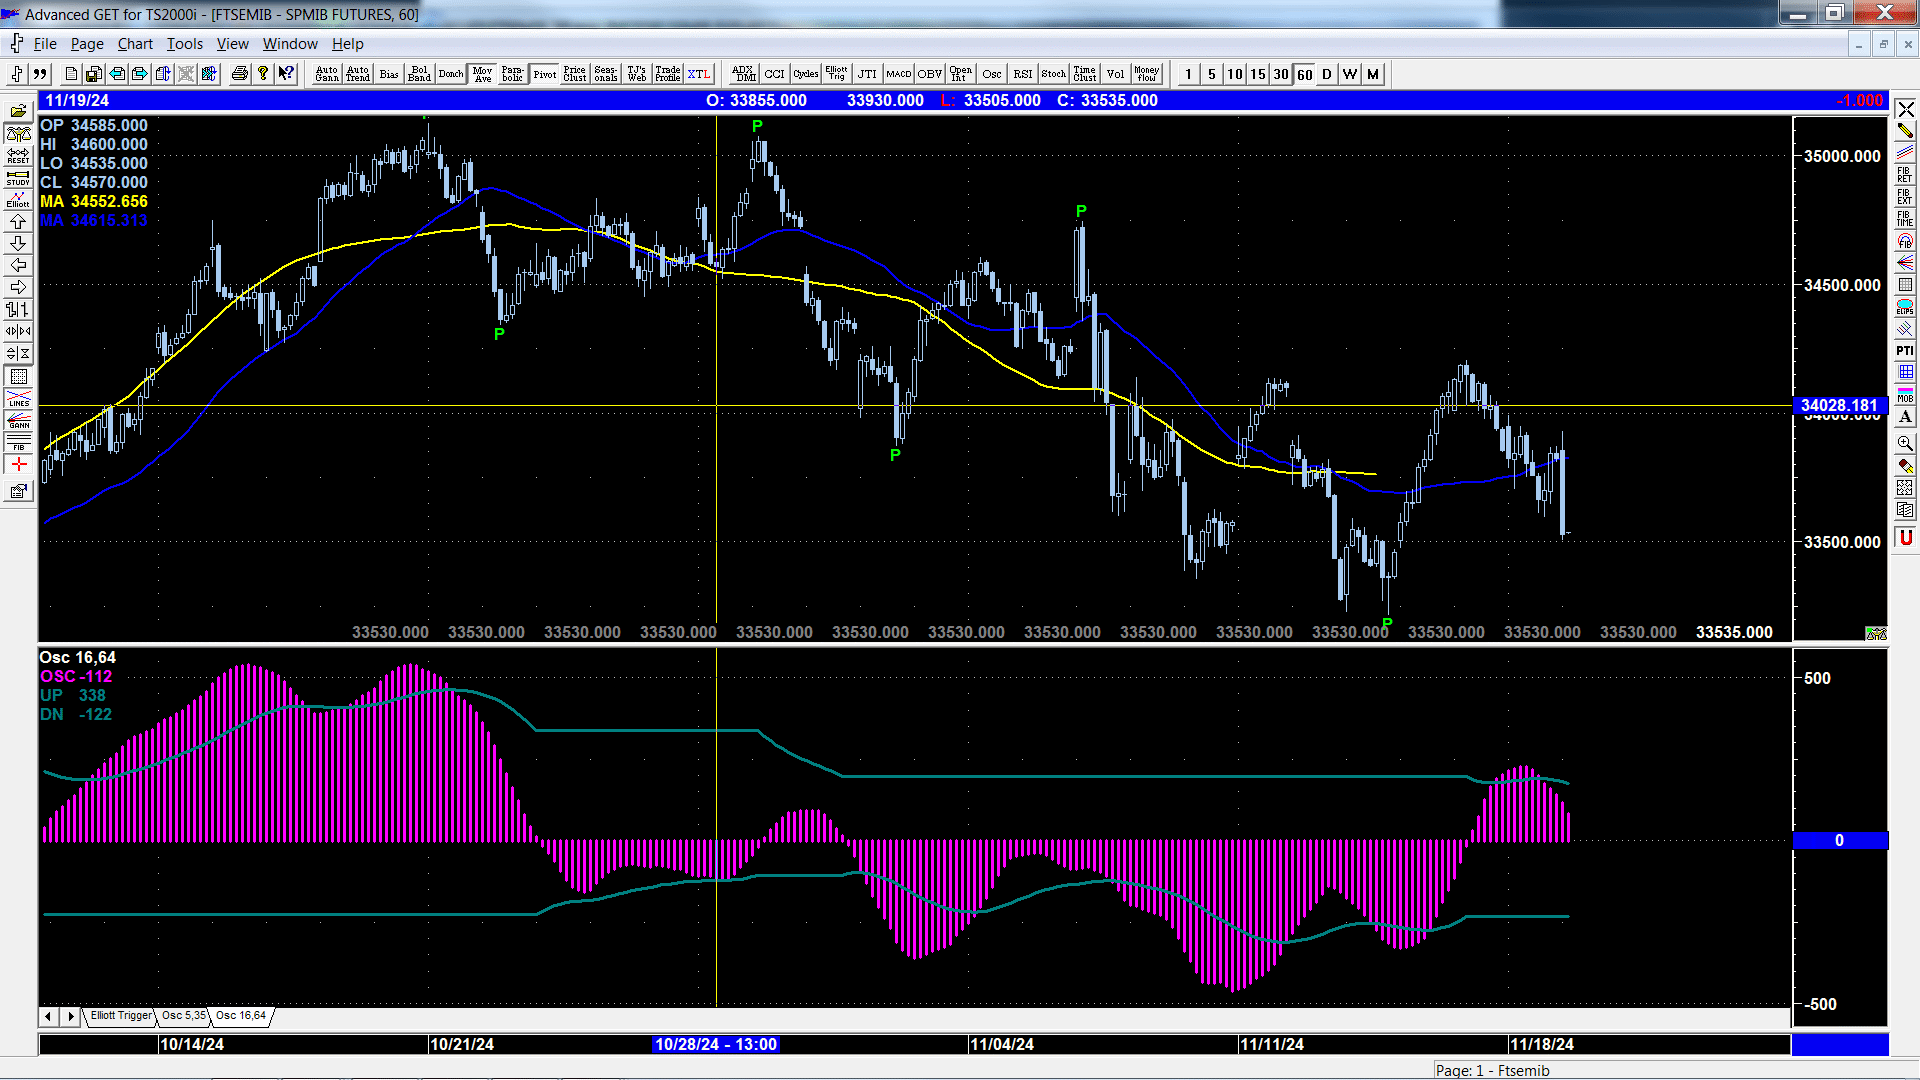The image size is (1920, 1080).
Task: Click the tab scroll left arrow
Action: [48, 1016]
